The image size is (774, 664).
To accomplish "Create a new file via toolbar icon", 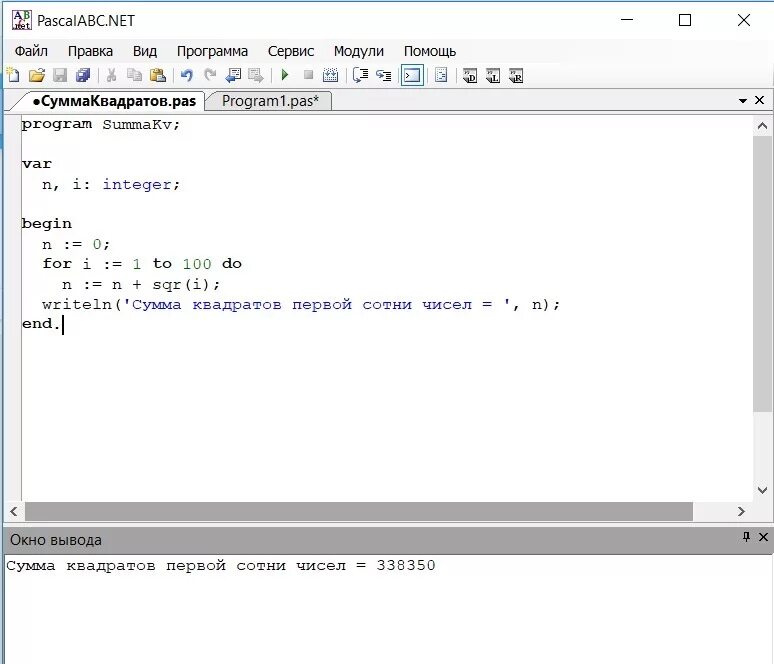I will click(x=13, y=76).
